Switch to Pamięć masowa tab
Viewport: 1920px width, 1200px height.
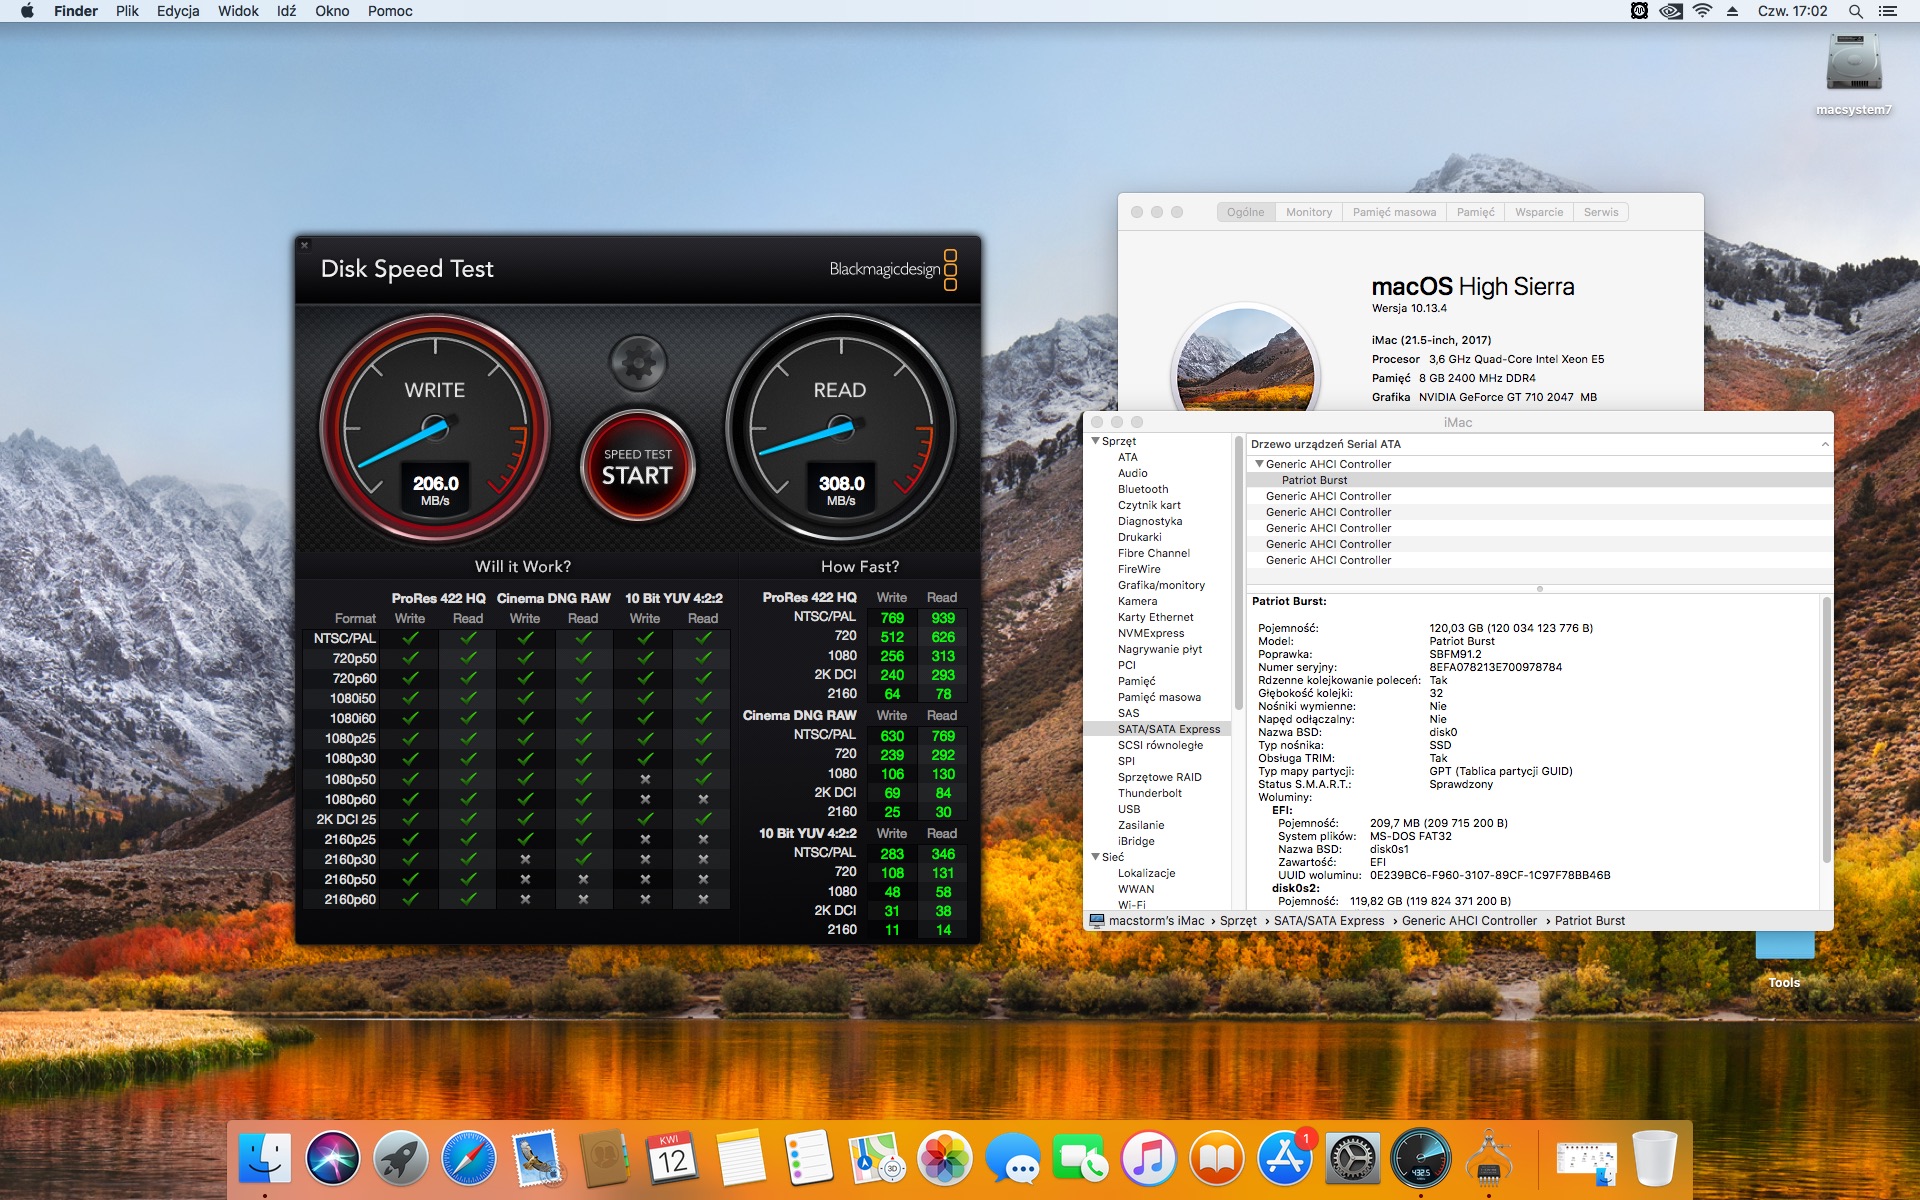pos(1394,212)
